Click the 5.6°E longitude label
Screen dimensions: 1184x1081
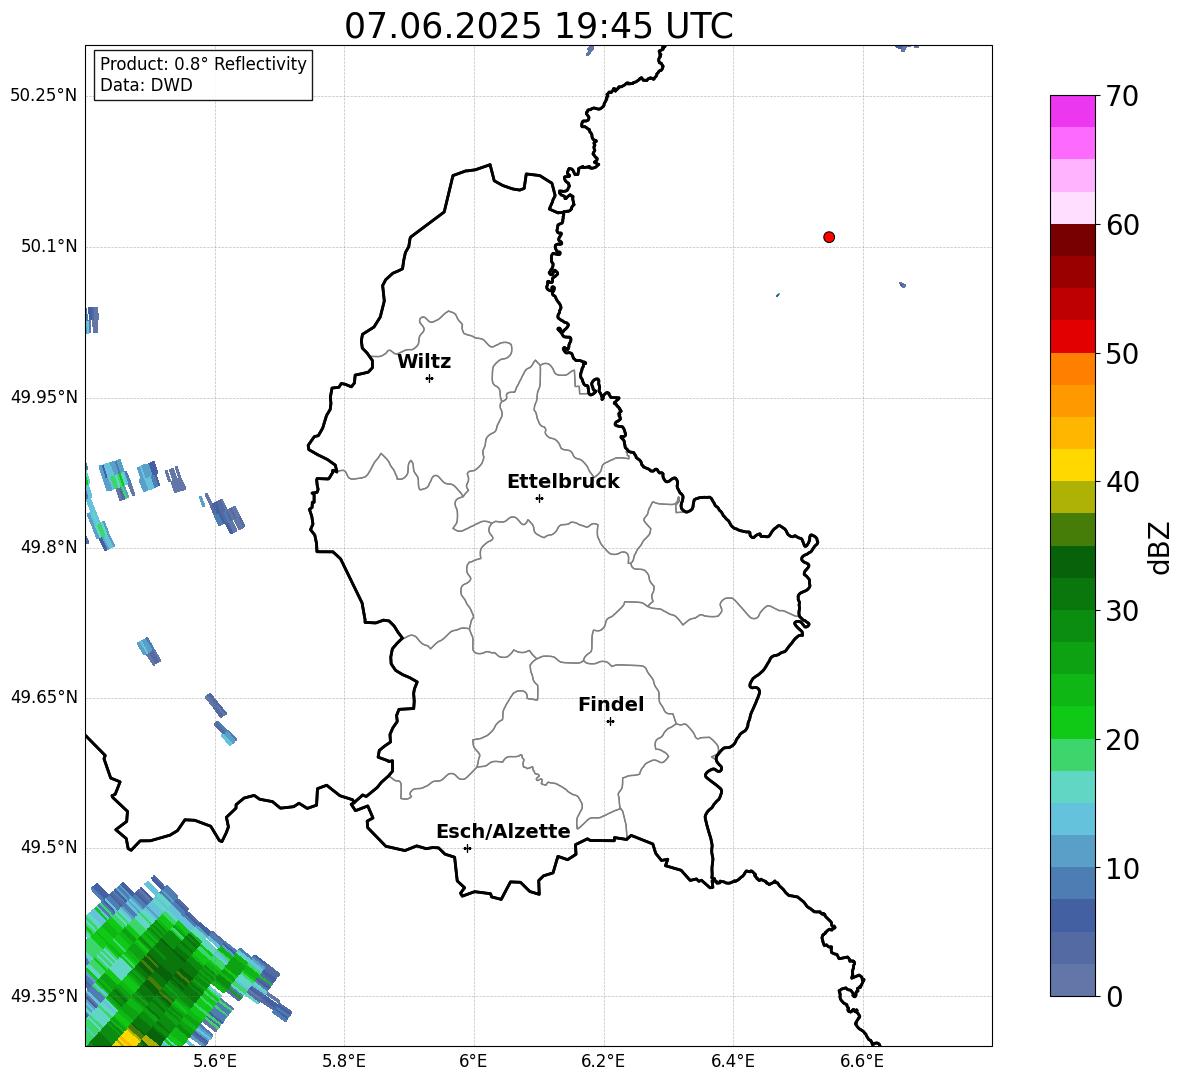click(x=215, y=1062)
